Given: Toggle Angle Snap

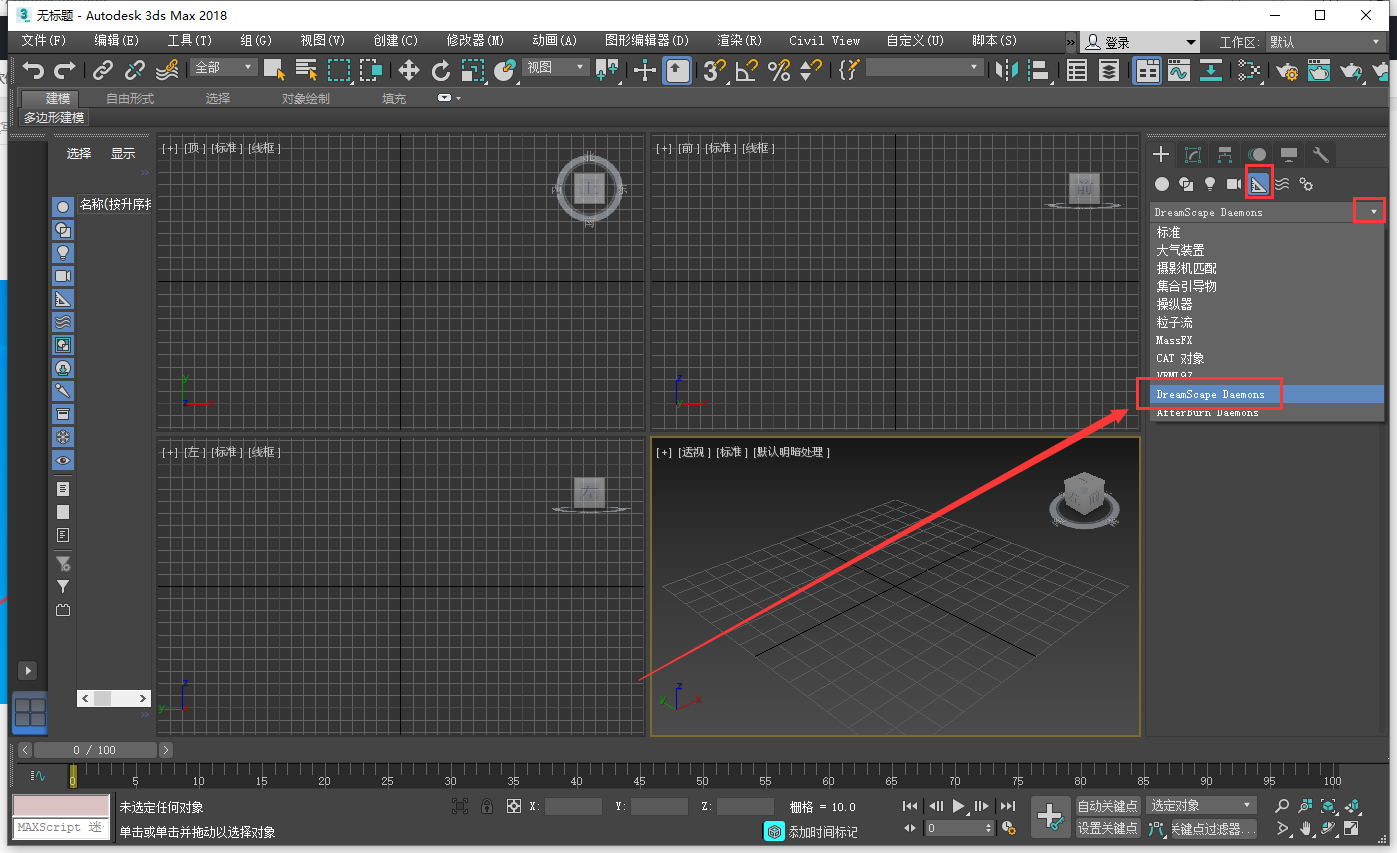Looking at the screenshot, I should [x=747, y=70].
